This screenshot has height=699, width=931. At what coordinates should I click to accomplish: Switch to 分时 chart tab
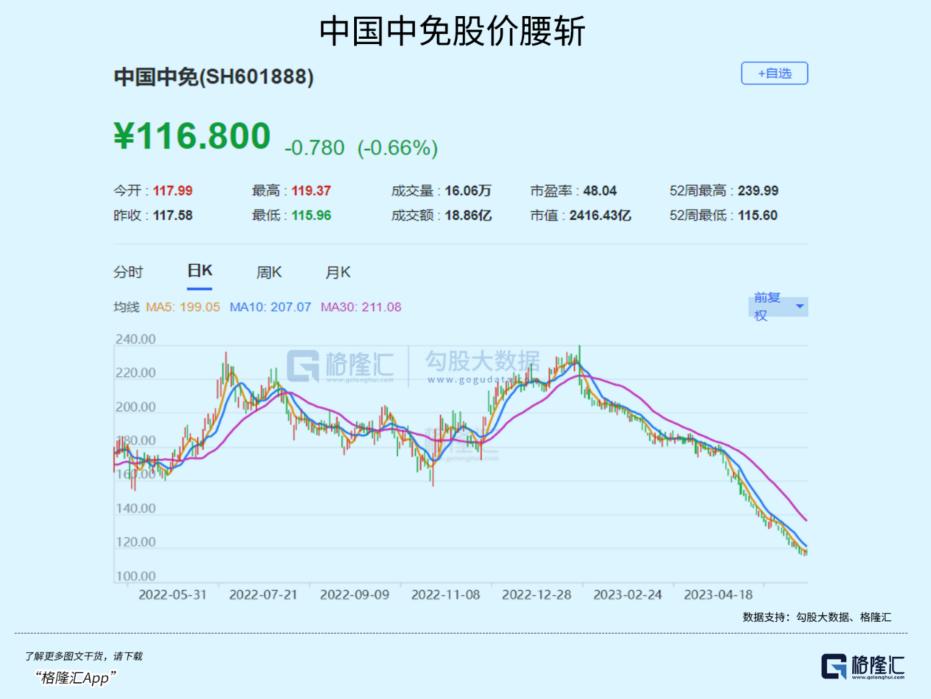[x=128, y=272]
